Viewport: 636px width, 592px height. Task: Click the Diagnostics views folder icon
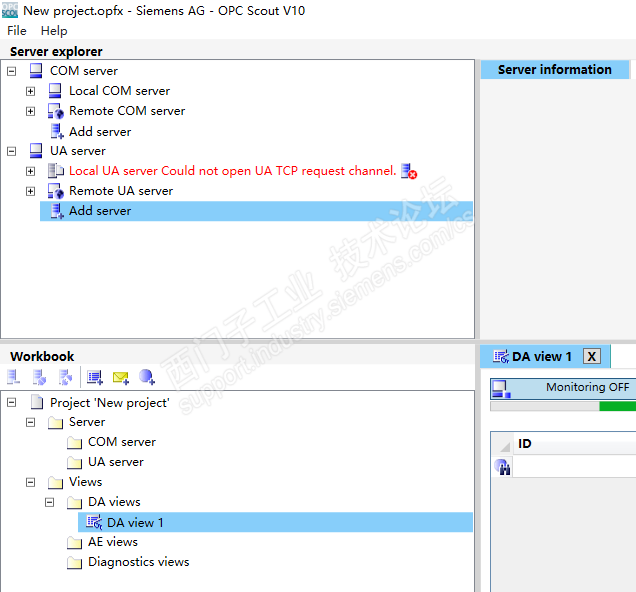74,562
